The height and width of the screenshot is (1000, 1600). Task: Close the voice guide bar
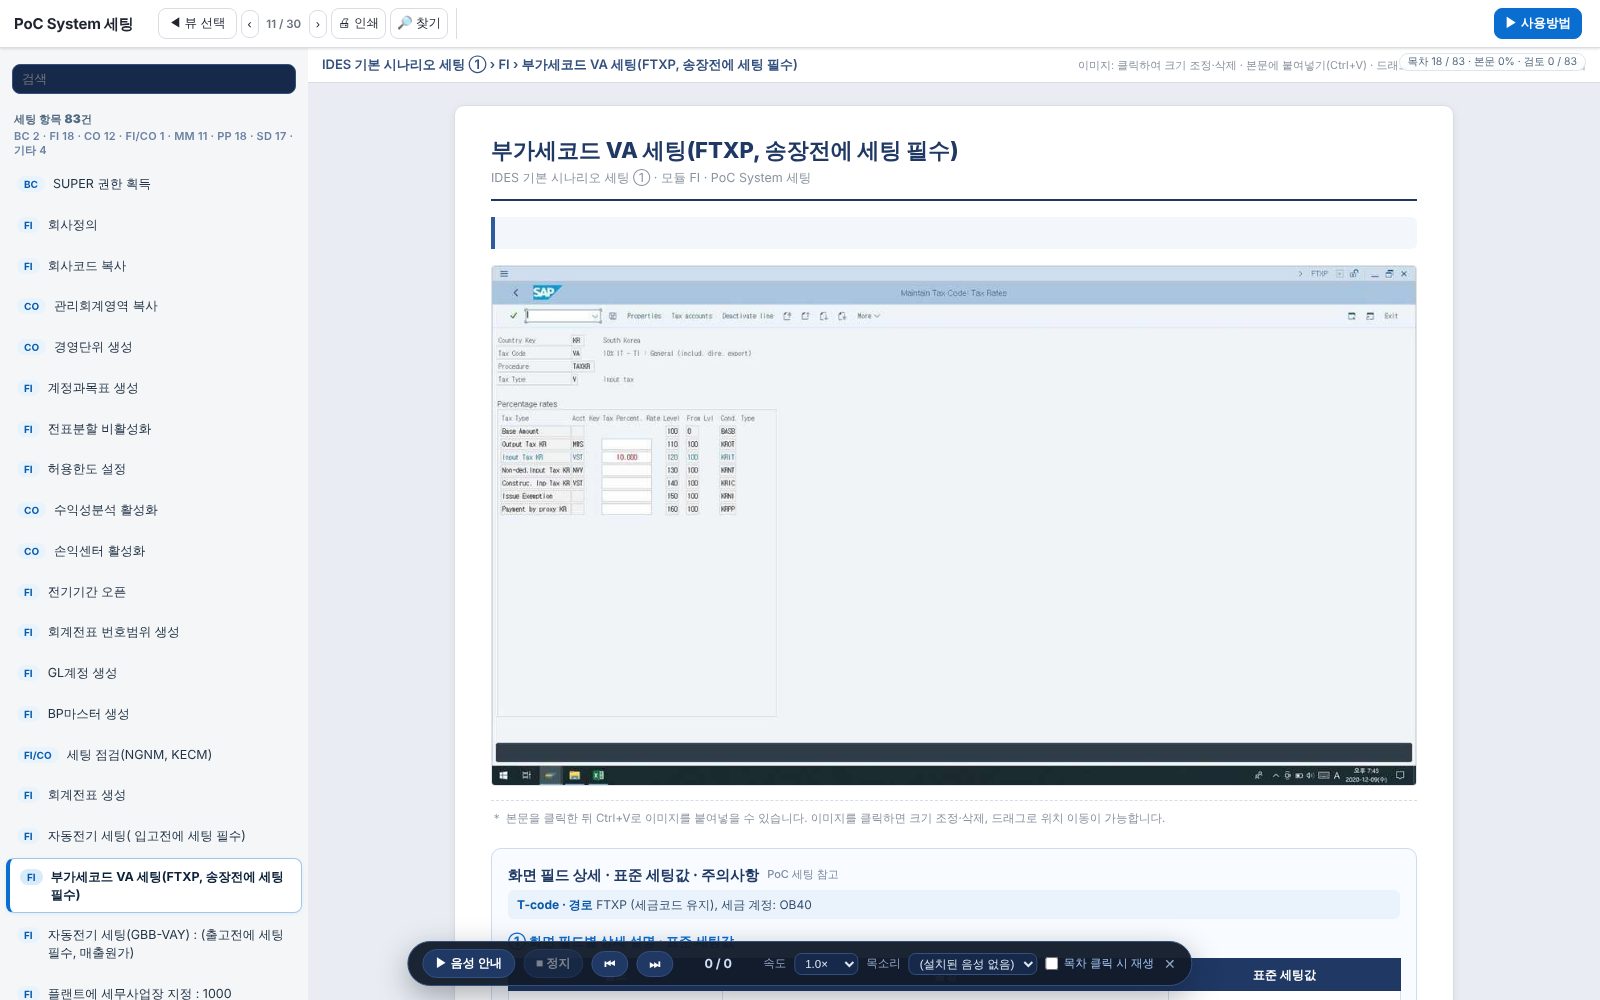pyautogui.click(x=1170, y=964)
